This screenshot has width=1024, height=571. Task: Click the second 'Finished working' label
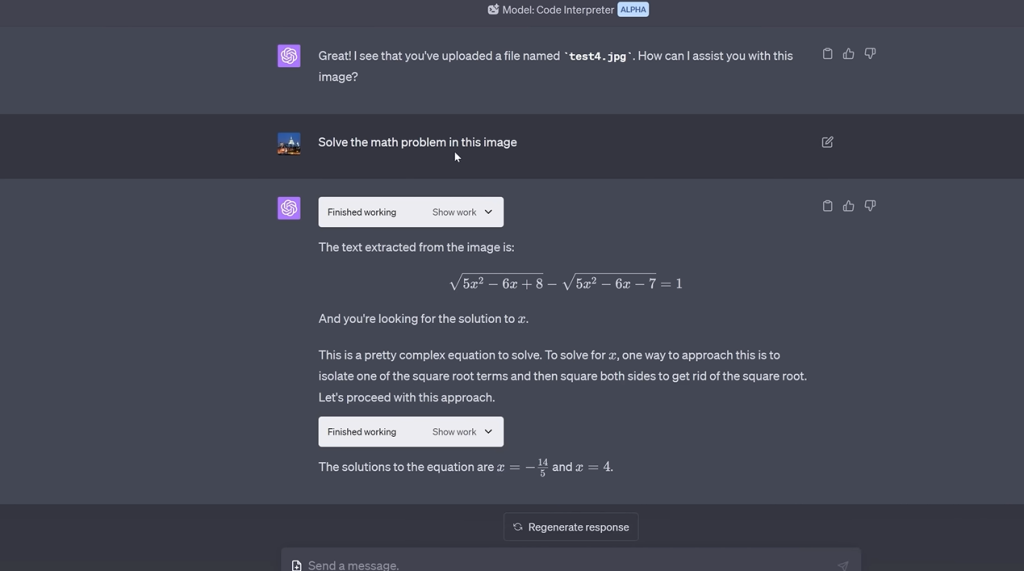362,432
